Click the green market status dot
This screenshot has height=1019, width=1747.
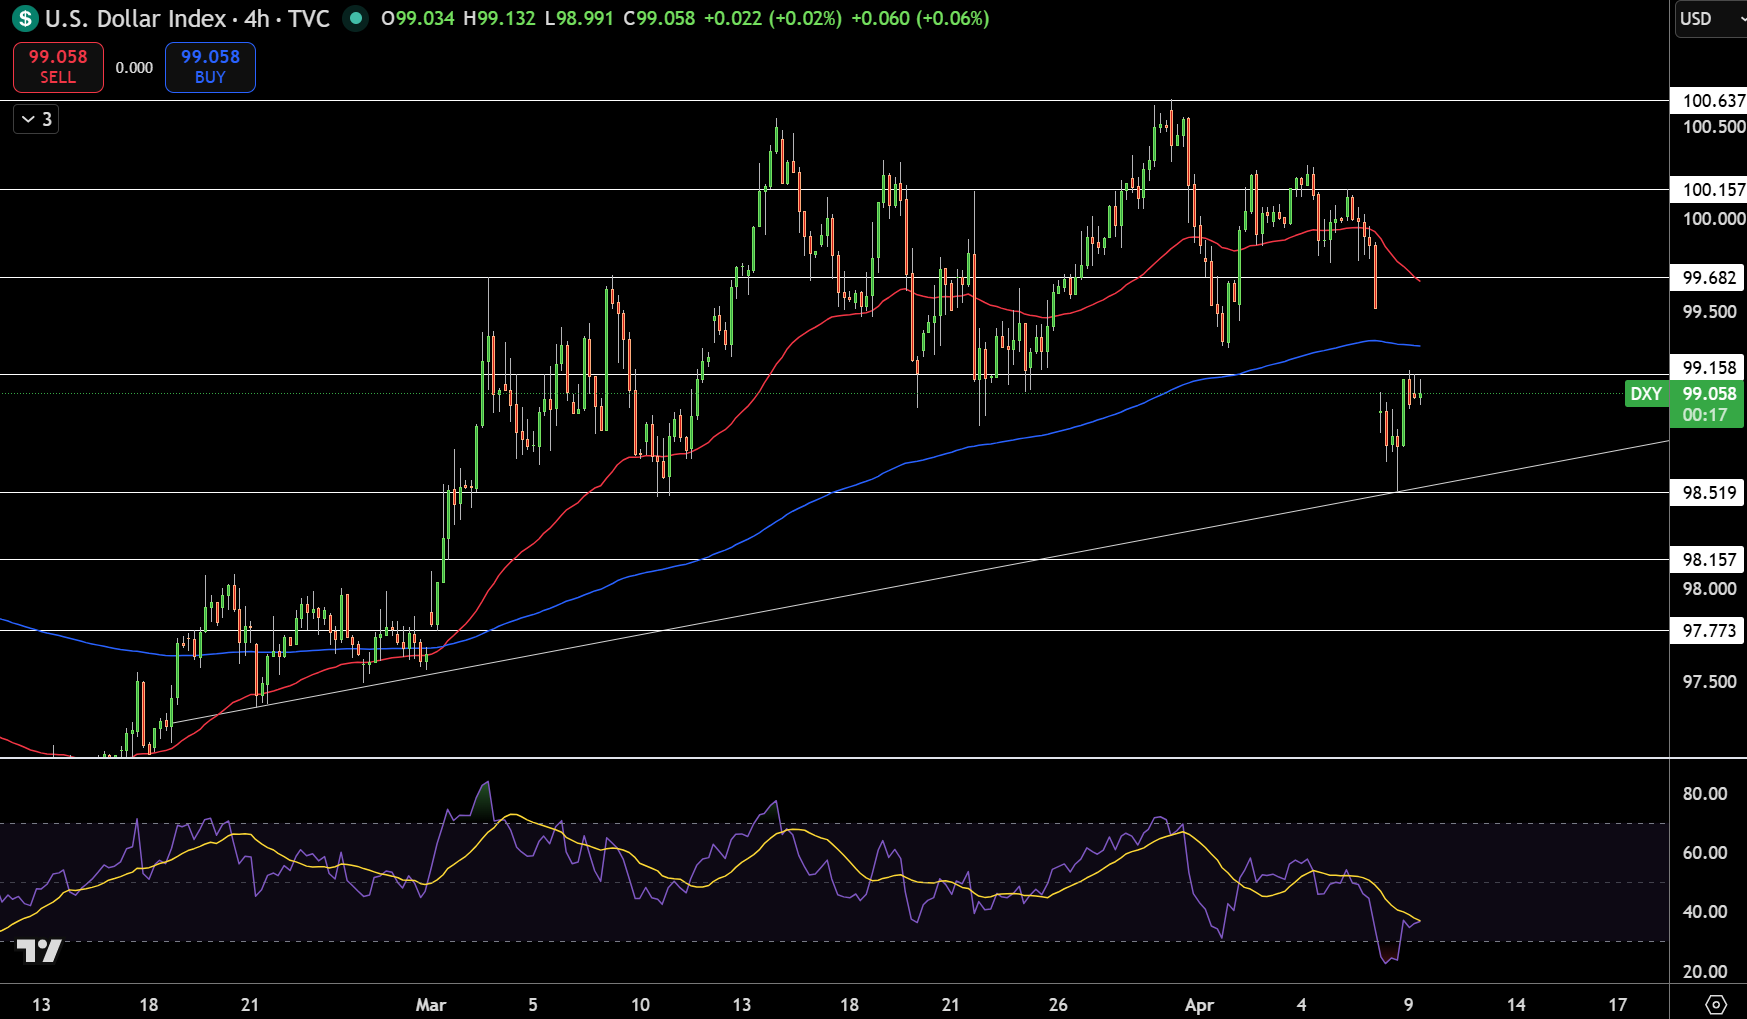(355, 18)
